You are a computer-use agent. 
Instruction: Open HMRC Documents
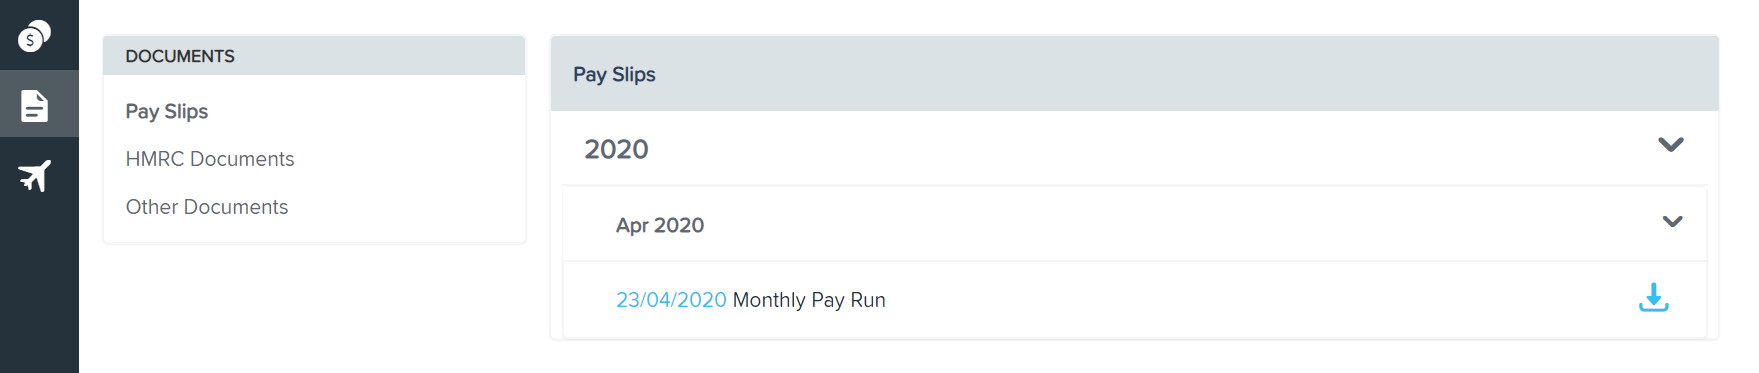(x=209, y=159)
